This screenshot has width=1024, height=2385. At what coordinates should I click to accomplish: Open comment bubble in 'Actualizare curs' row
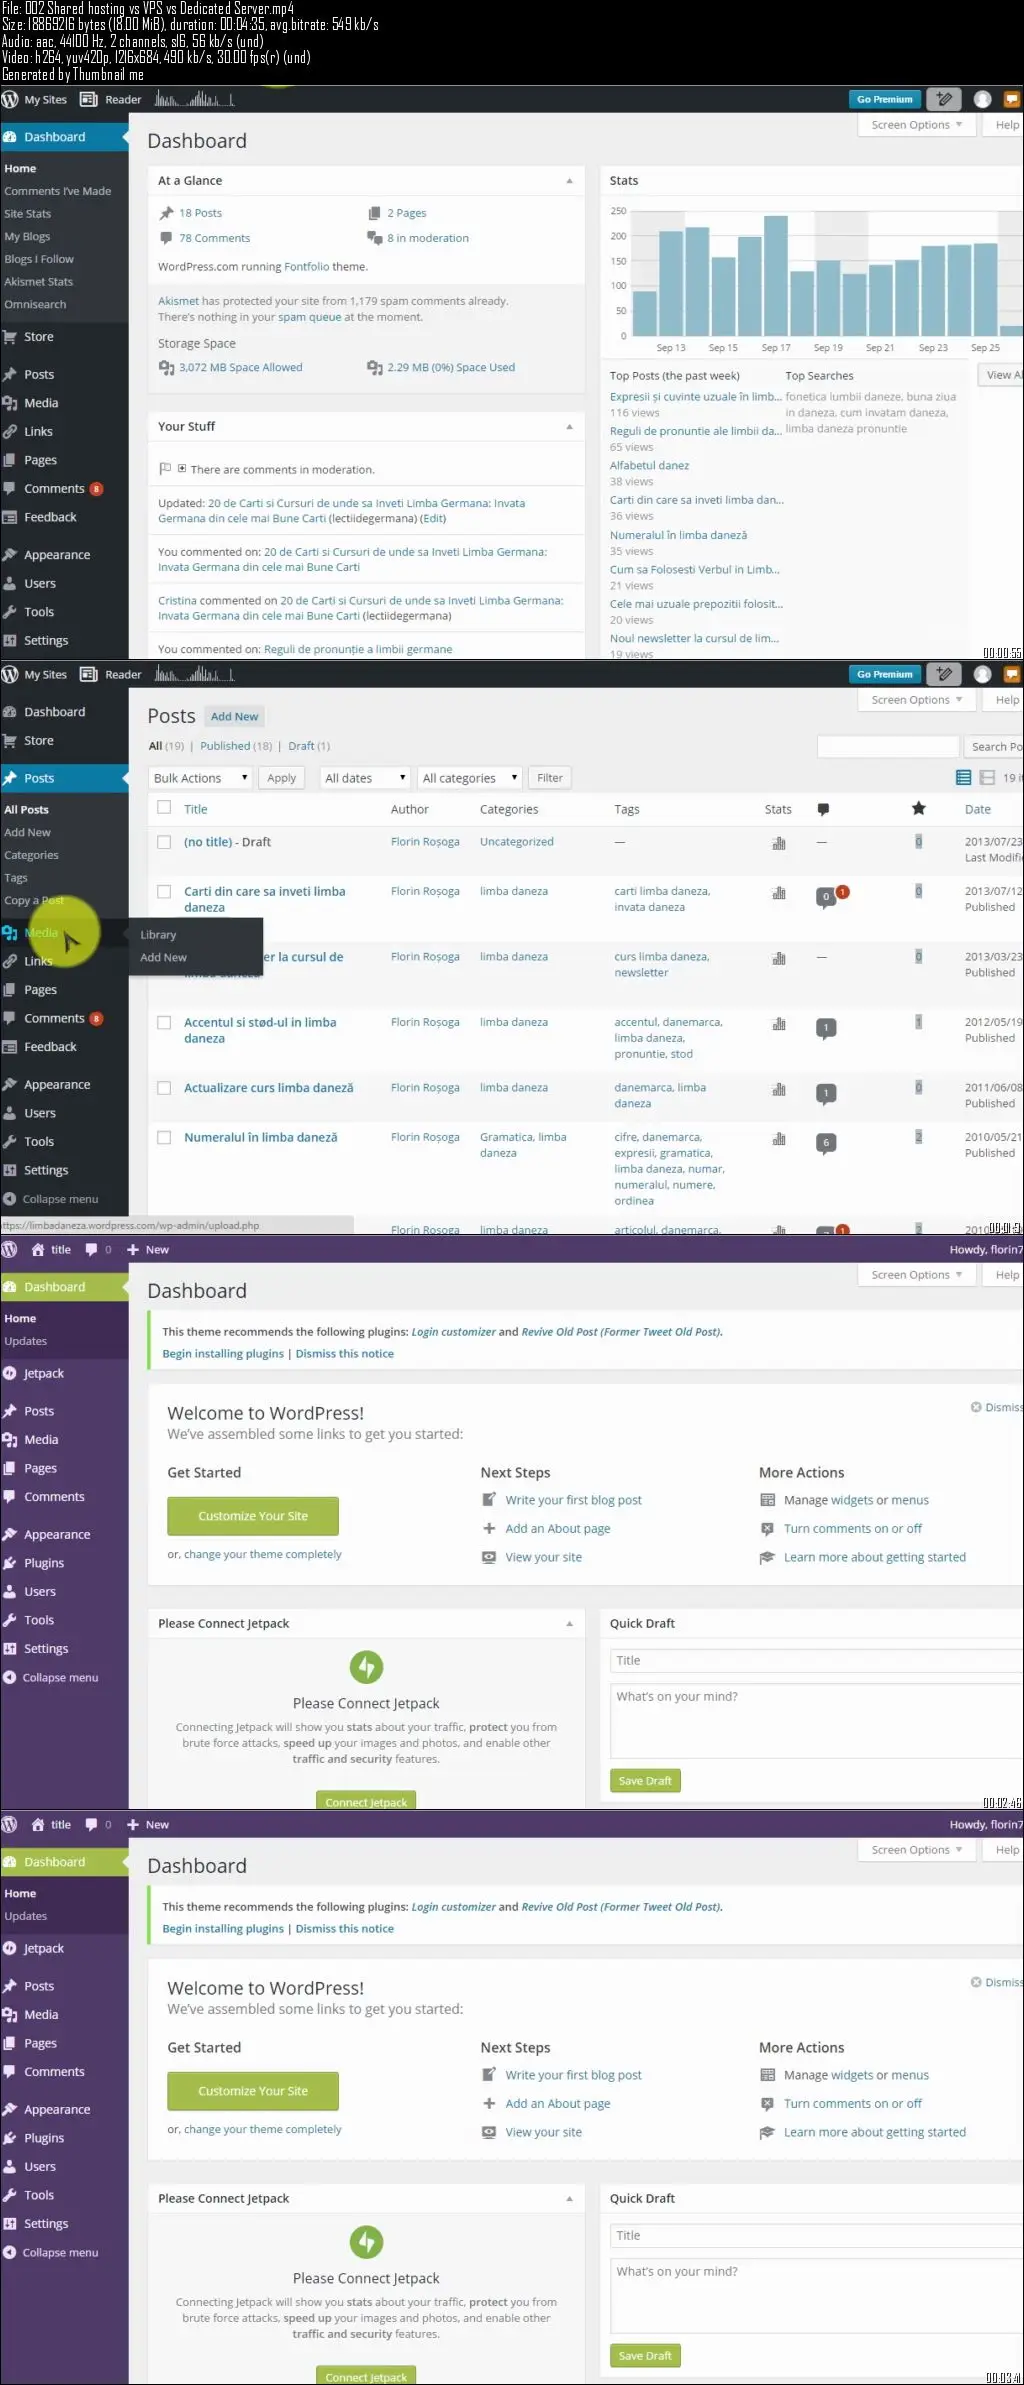[826, 1094]
